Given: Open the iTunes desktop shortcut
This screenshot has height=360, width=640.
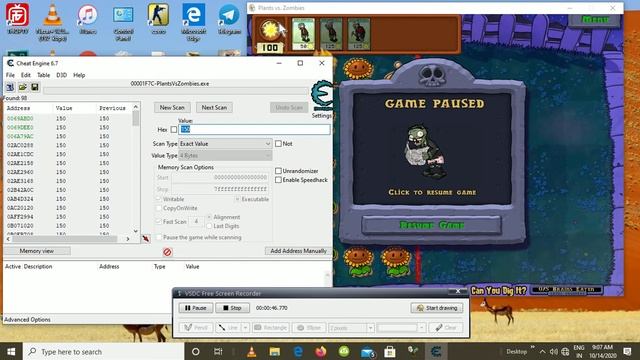Looking at the screenshot, I should click(88, 19).
